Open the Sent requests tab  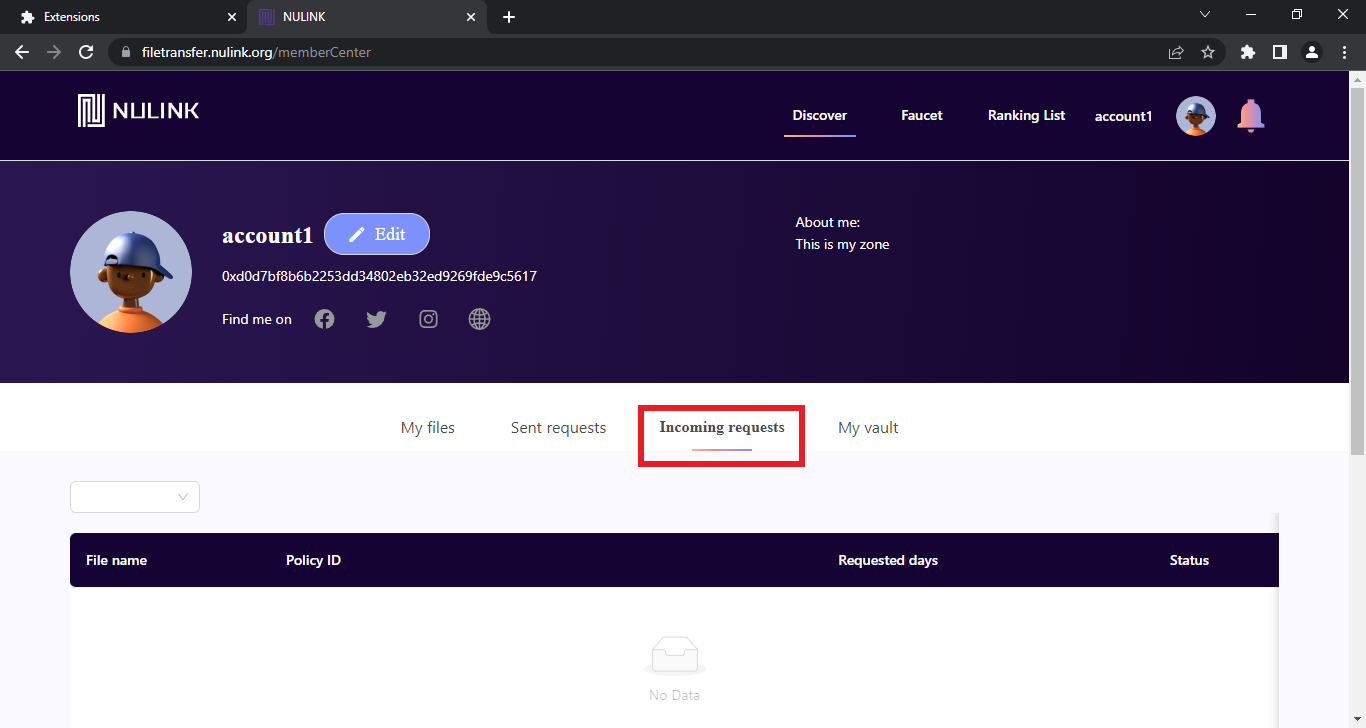pyautogui.click(x=558, y=428)
